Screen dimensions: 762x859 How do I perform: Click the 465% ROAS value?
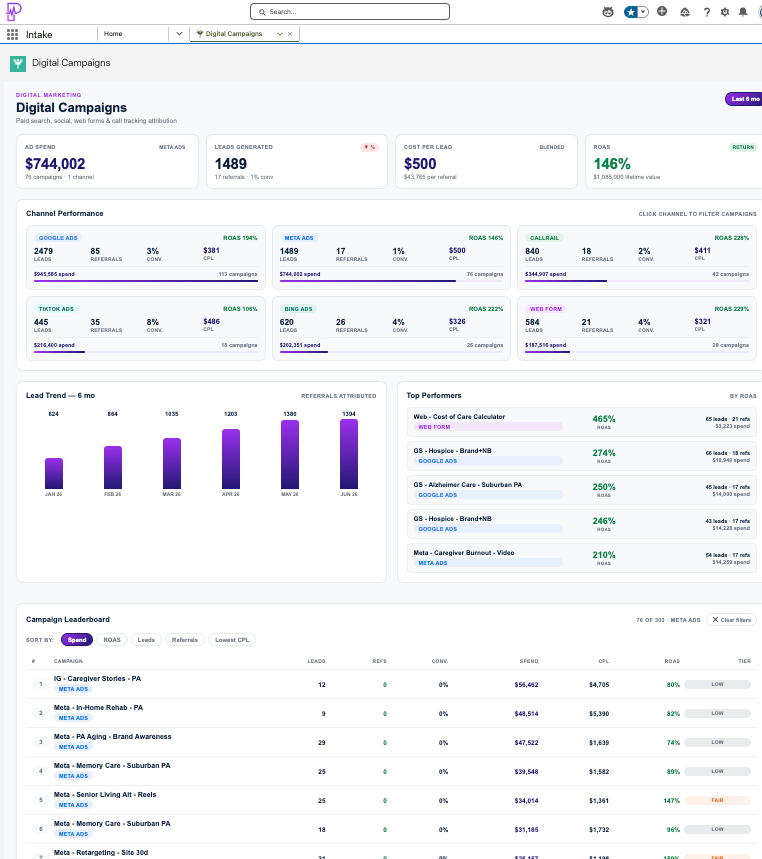pos(604,419)
